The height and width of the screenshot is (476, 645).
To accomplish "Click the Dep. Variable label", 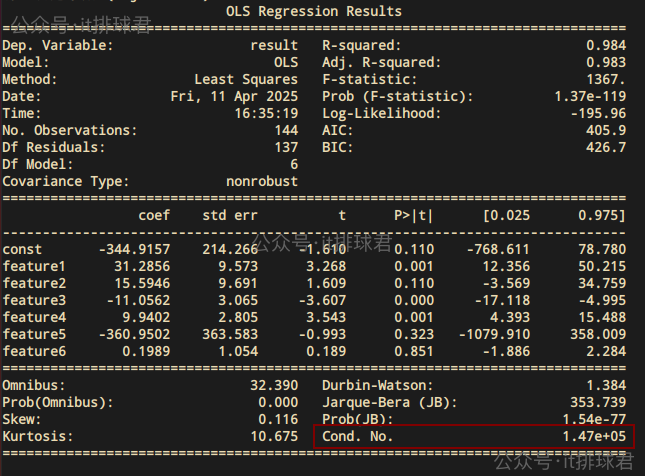I will (57, 45).
